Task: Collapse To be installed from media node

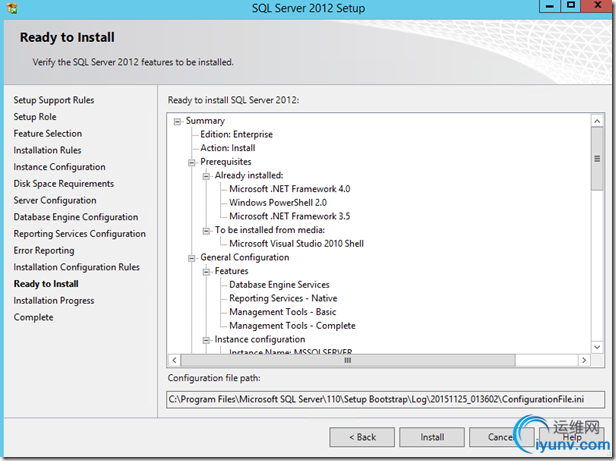Action: pos(206,231)
